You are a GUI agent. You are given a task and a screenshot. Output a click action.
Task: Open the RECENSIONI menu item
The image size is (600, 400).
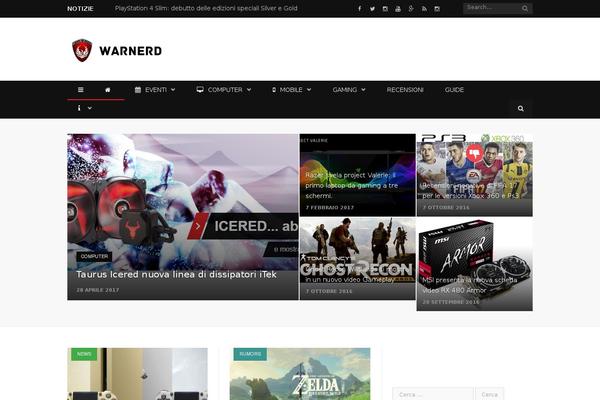405,90
